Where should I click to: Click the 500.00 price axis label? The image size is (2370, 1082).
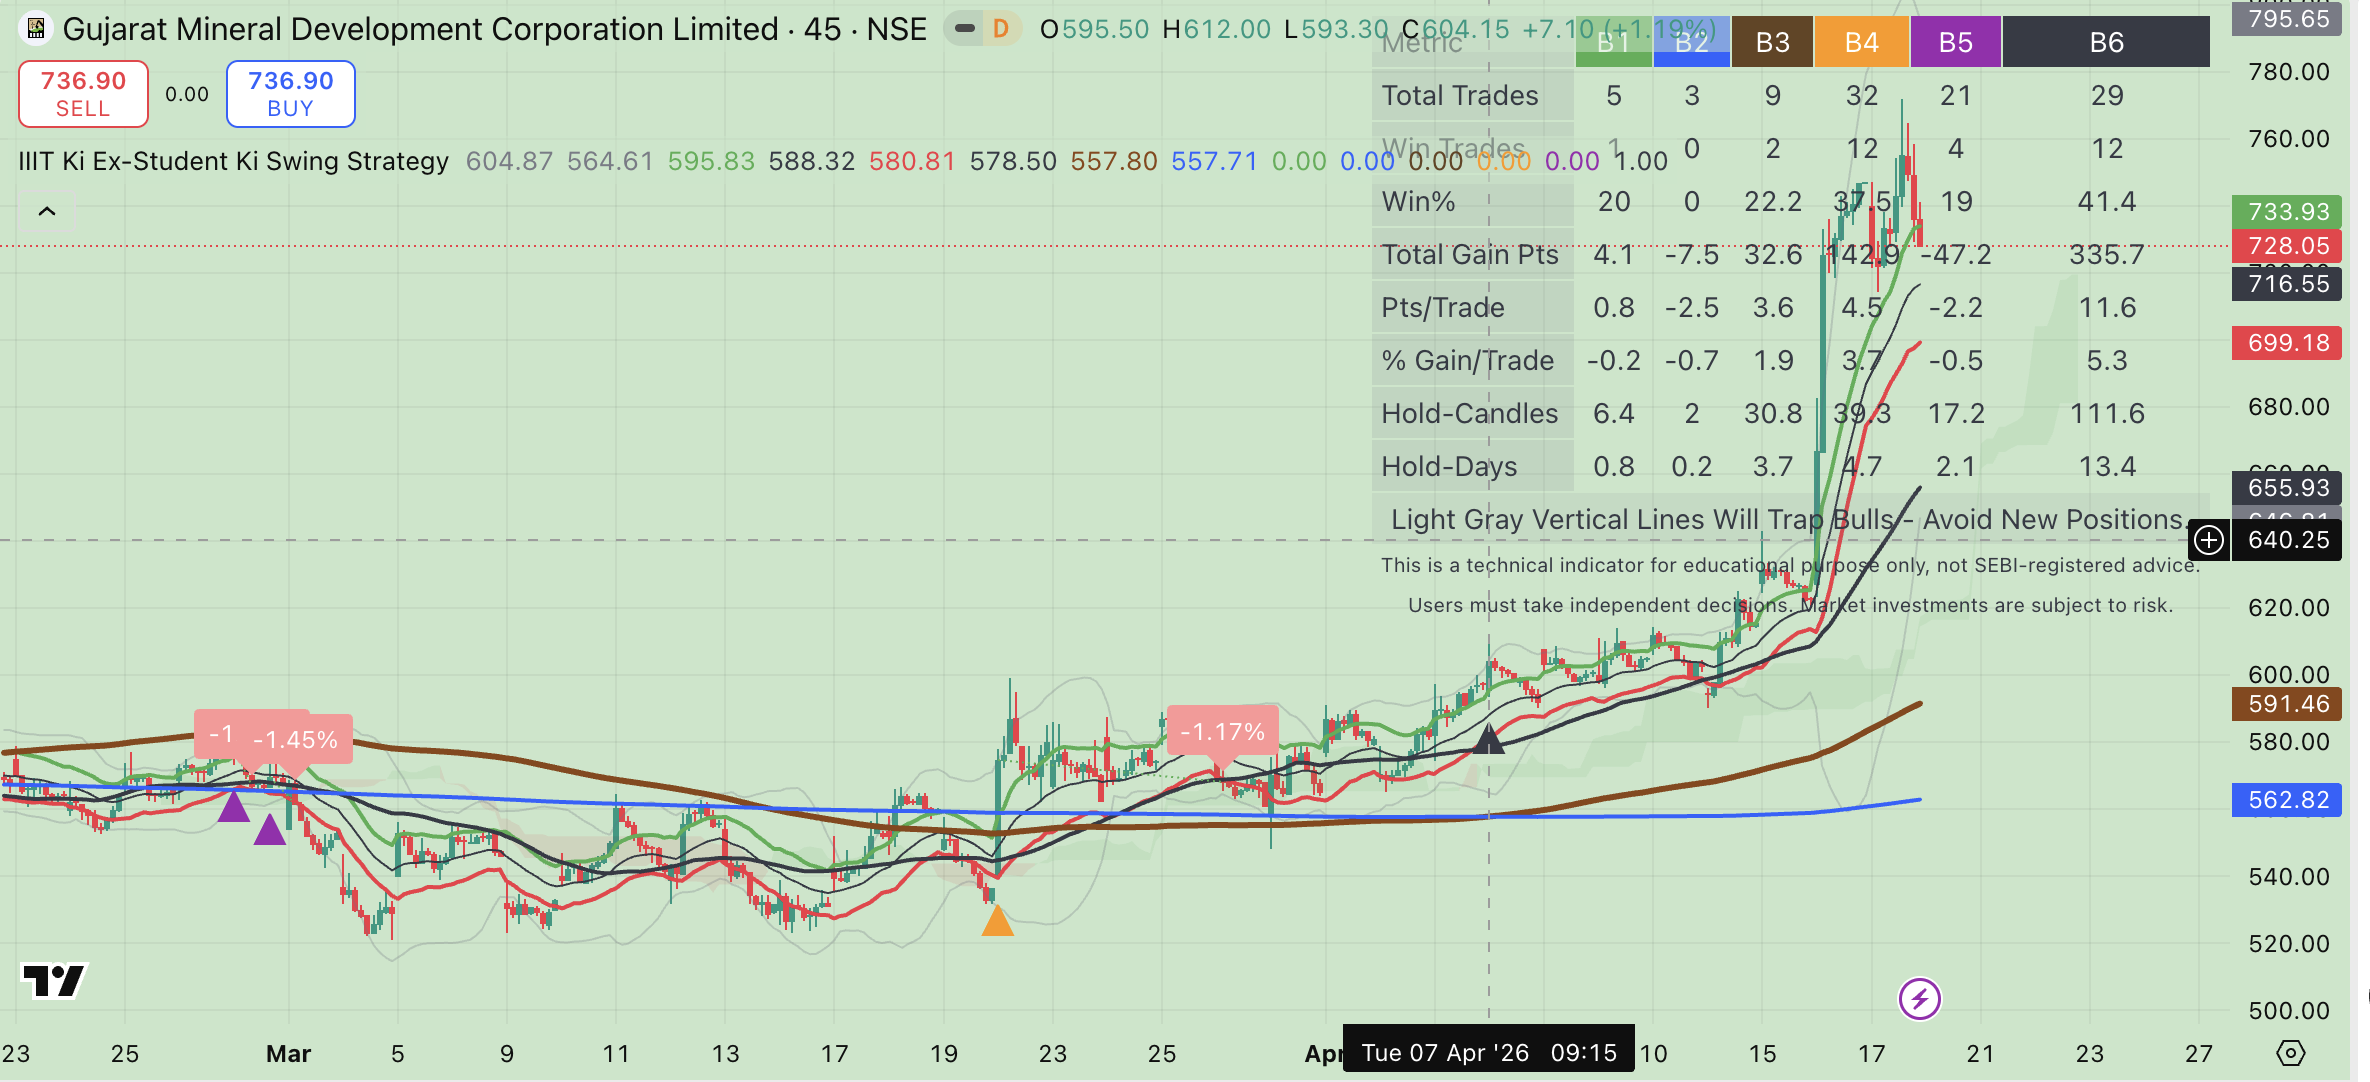2288,1010
